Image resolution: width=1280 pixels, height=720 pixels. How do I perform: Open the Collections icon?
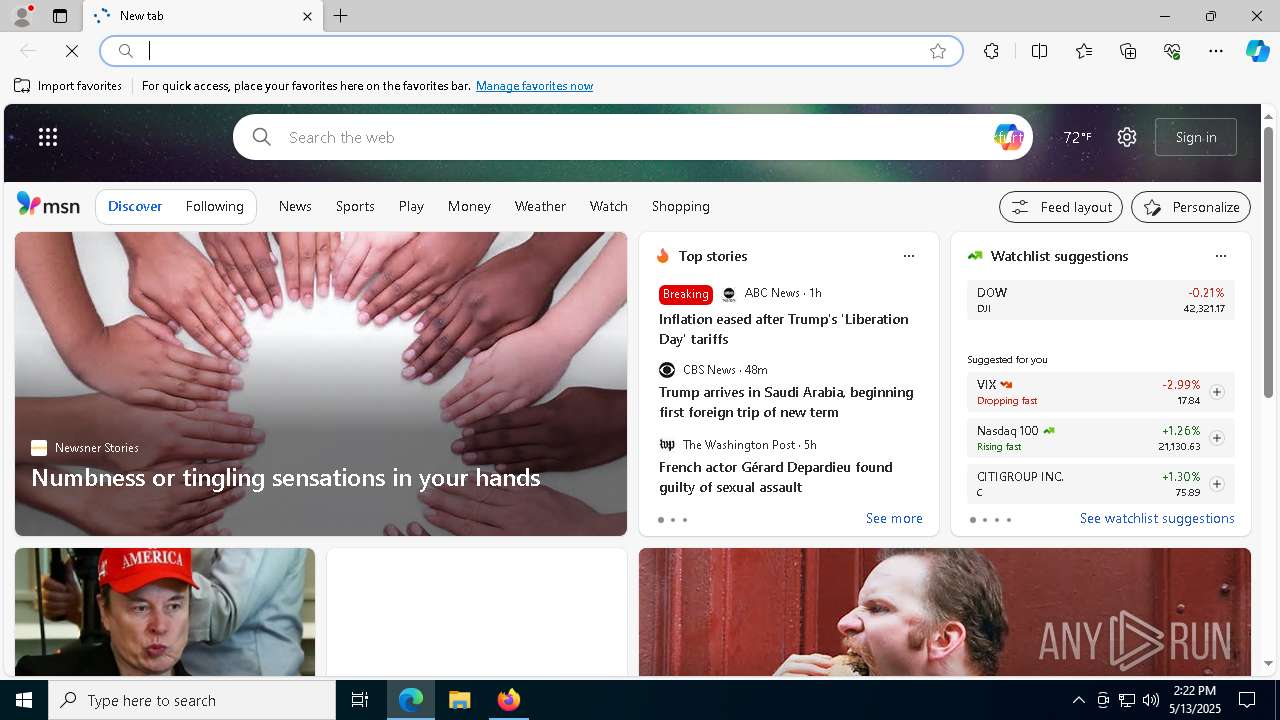(x=1128, y=51)
